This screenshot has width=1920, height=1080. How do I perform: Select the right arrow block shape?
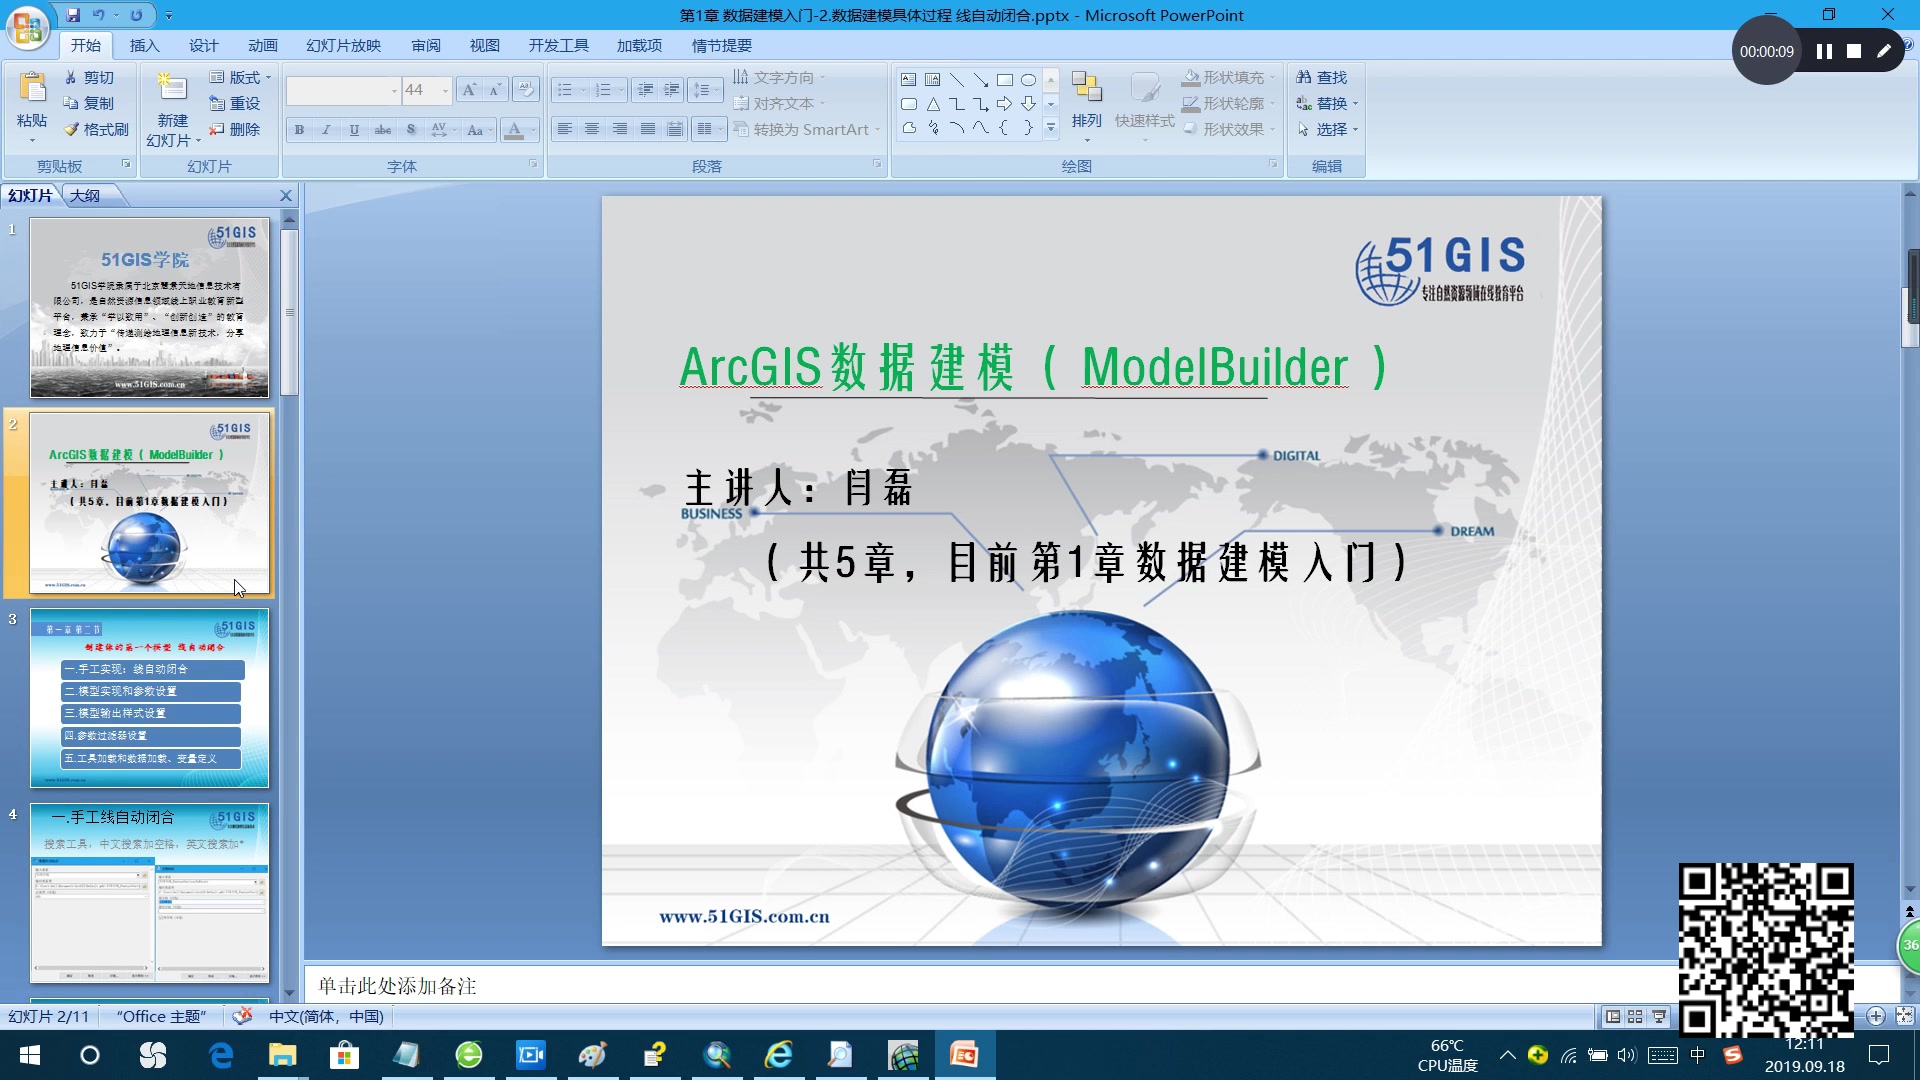[x=1004, y=104]
